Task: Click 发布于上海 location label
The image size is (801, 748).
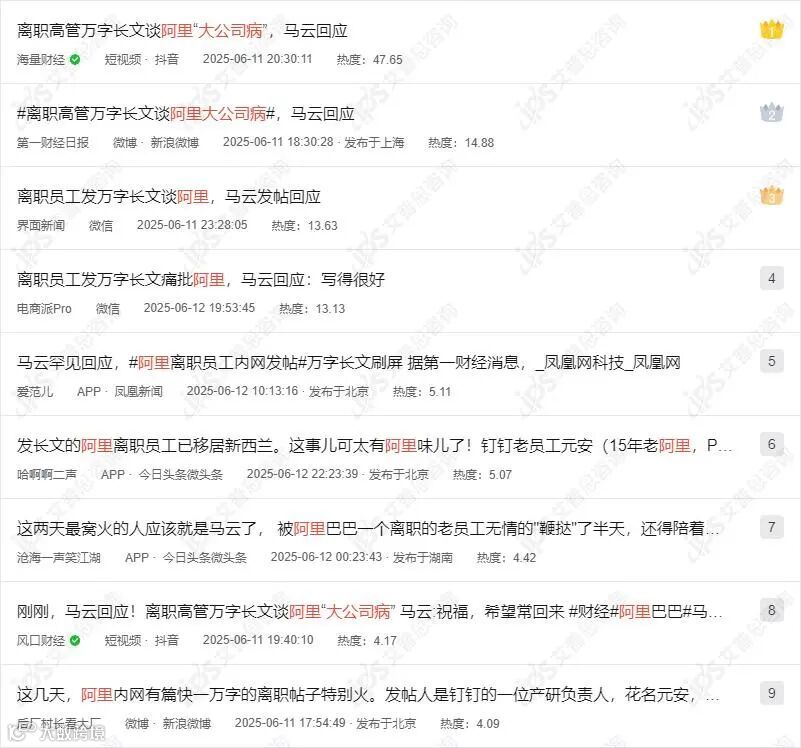Action: click(x=374, y=143)
